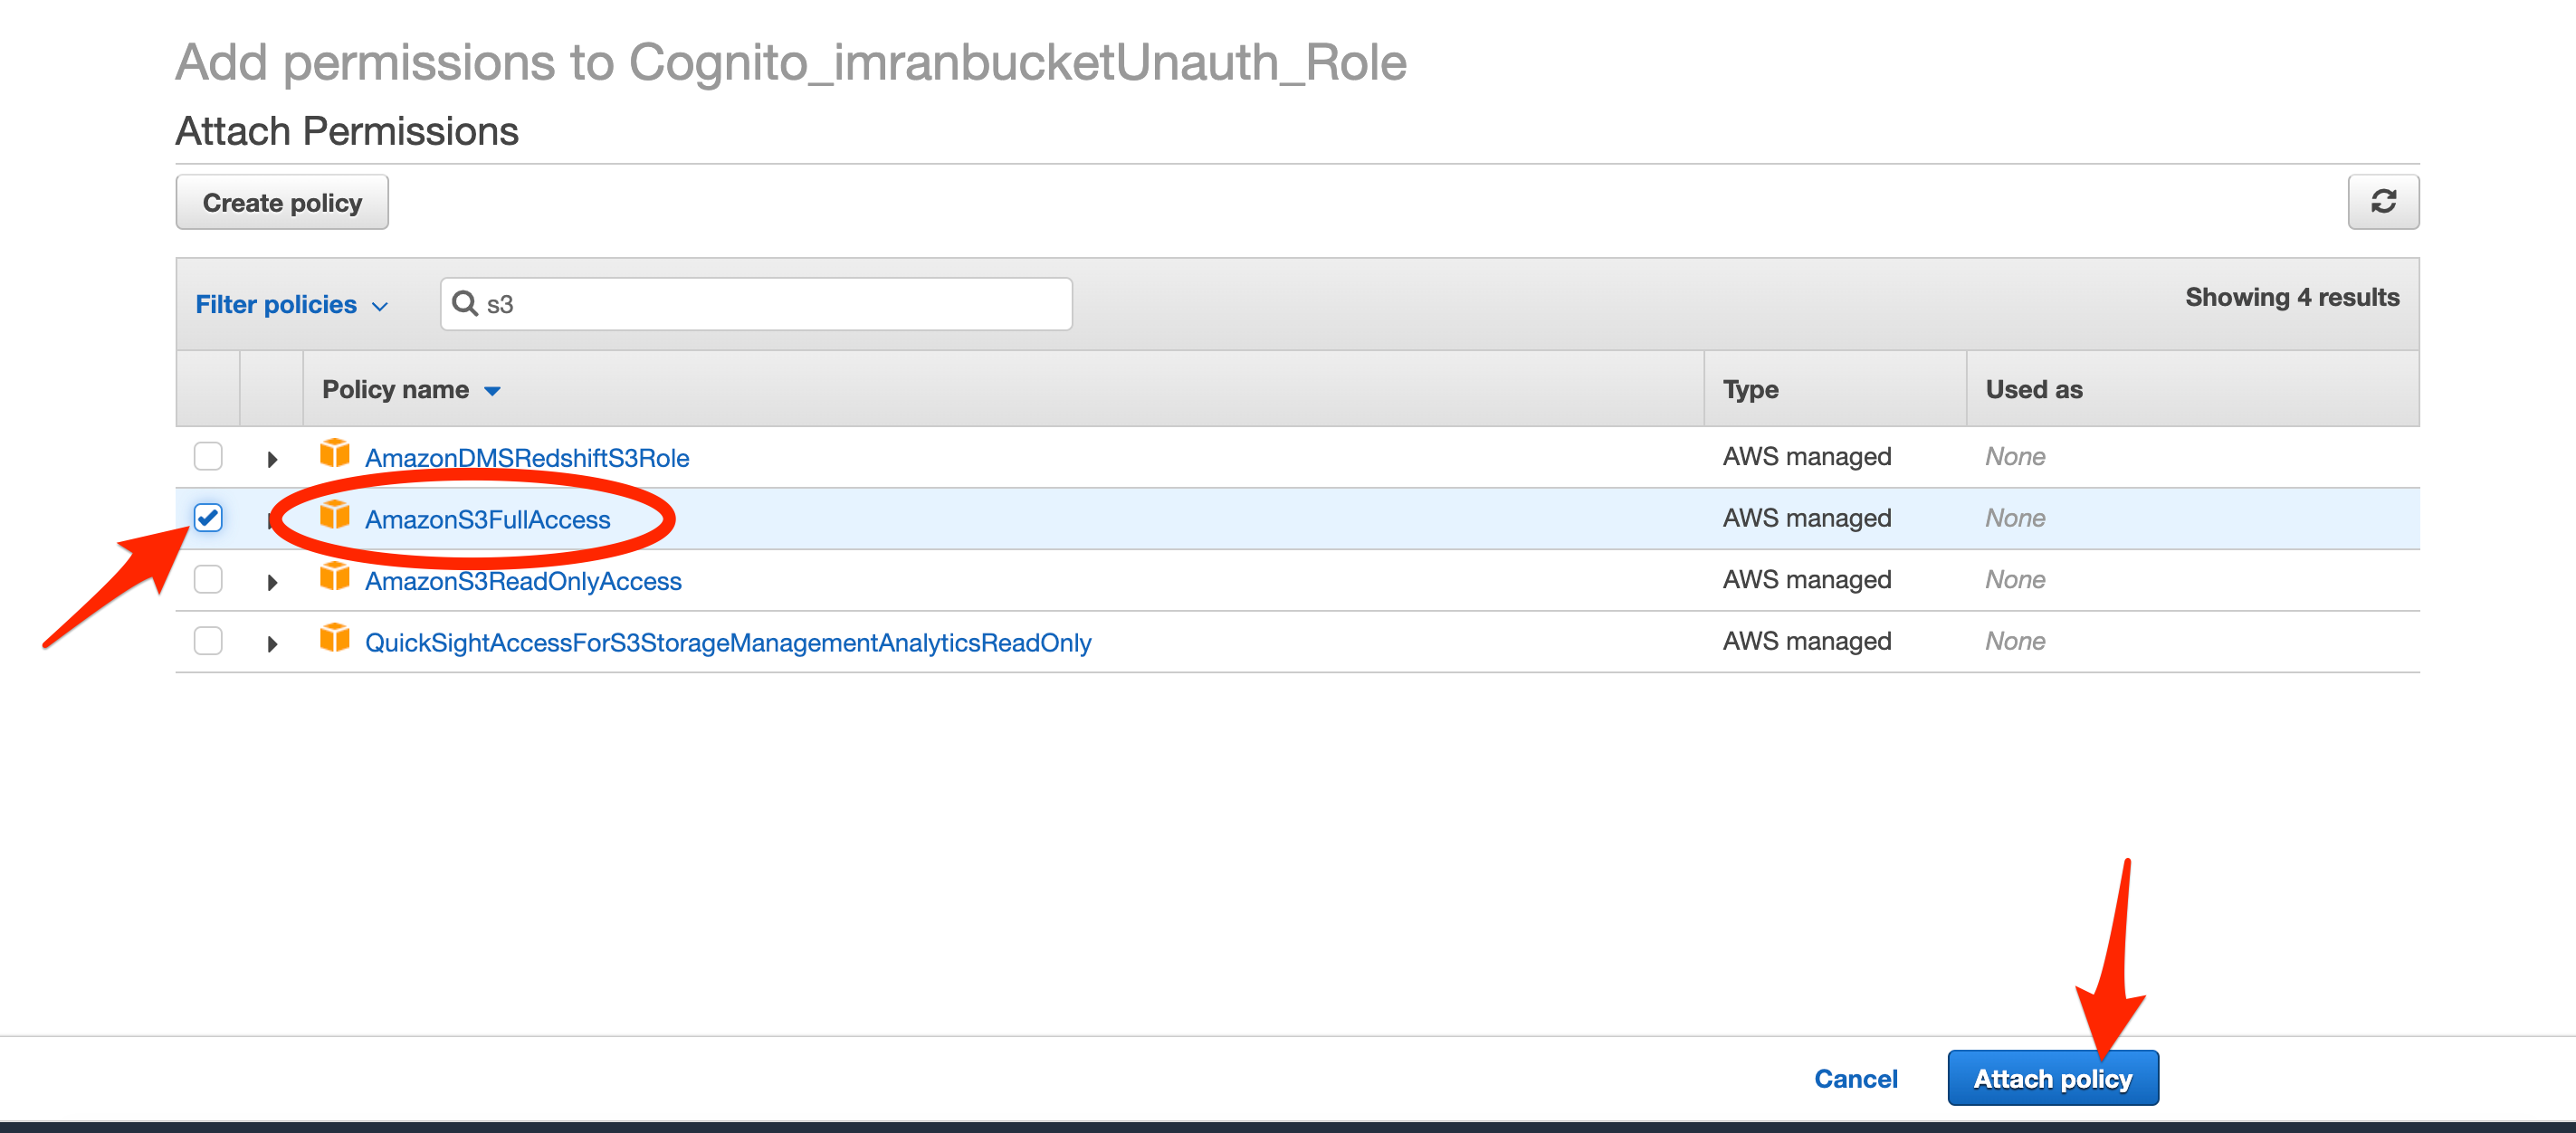Uncheck the AmazonS3FullAccess checkbox
The width and height of the screenshot is (2576, 1133).
point(208,518)
